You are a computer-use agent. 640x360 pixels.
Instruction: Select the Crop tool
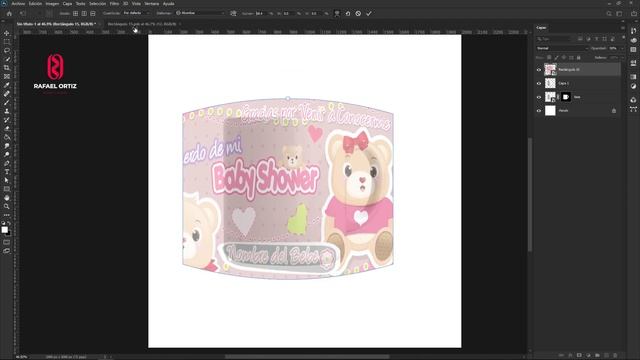pos(7,68)
